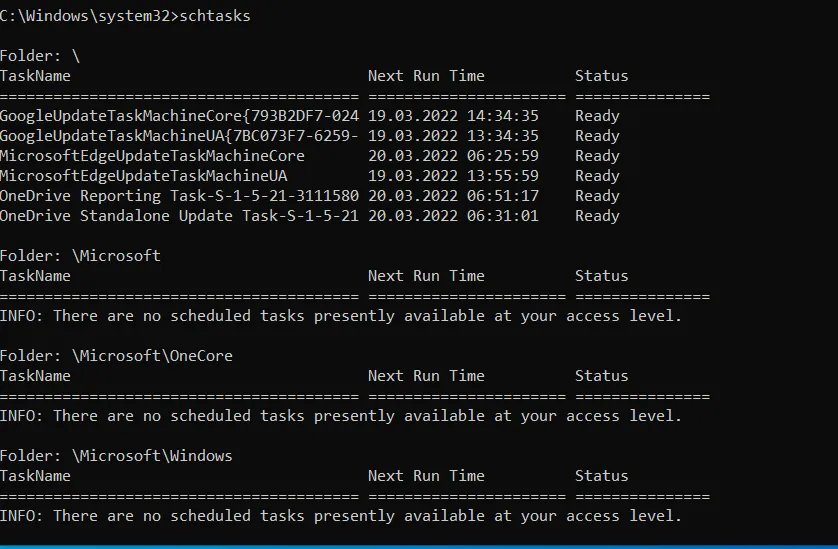The image size is (838, 549).
Task: Click the Folder: \Microsoft heading
Action: [x=80, y=256]
